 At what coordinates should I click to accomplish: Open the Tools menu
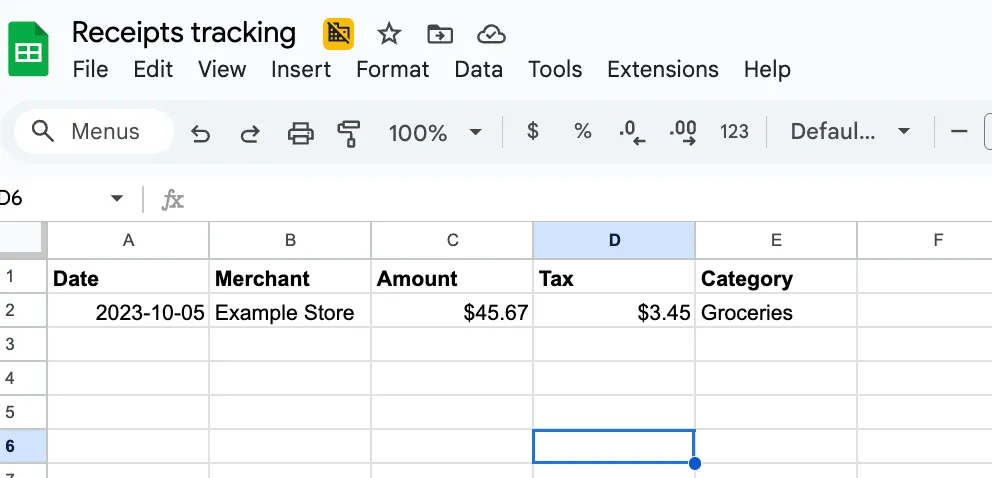[555, 69]
